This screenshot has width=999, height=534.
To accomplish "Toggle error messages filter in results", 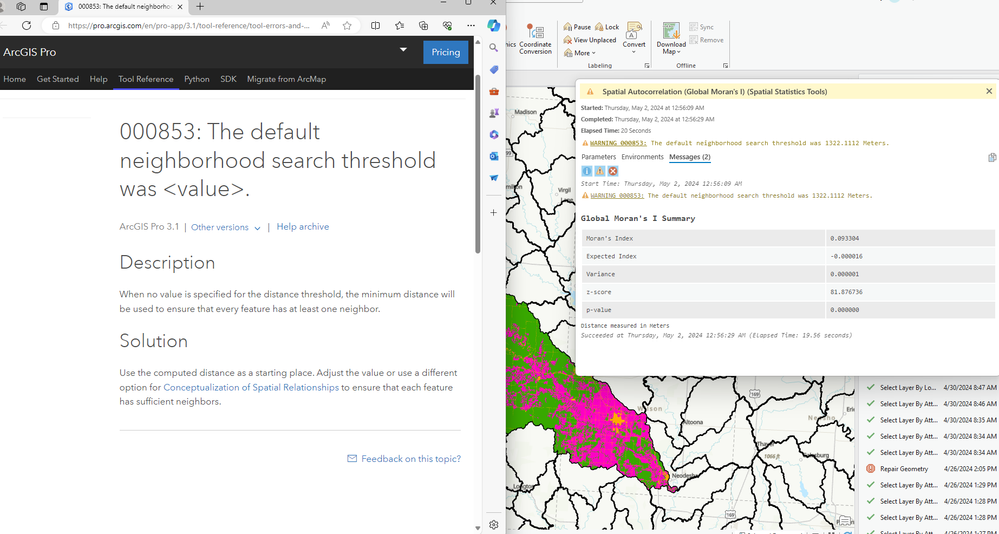I will pos(612,171).
